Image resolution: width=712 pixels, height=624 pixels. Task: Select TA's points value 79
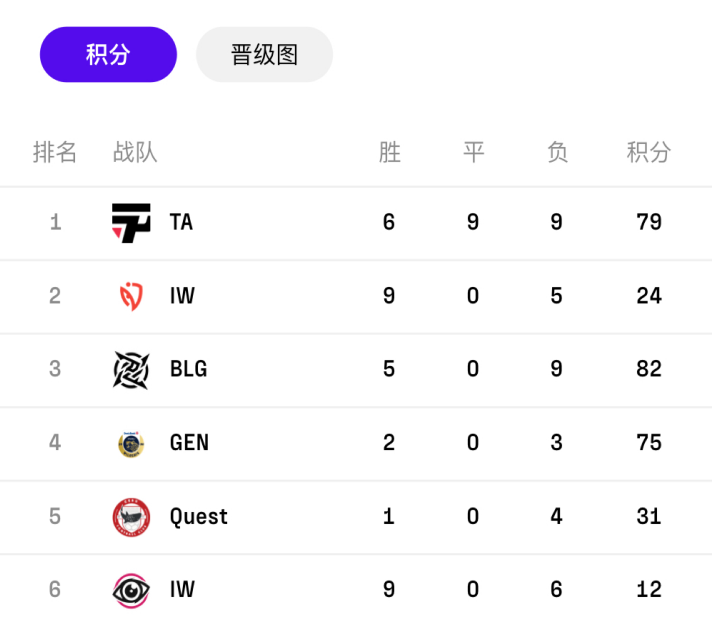[649, 222]
